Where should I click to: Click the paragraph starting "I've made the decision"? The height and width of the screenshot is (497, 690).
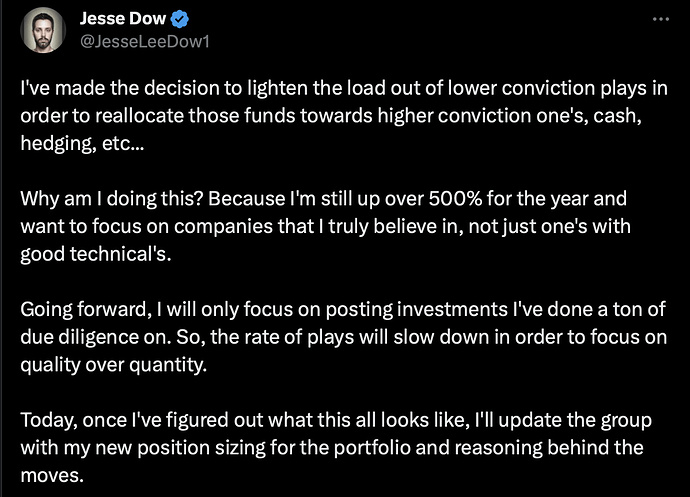(344, 116)
